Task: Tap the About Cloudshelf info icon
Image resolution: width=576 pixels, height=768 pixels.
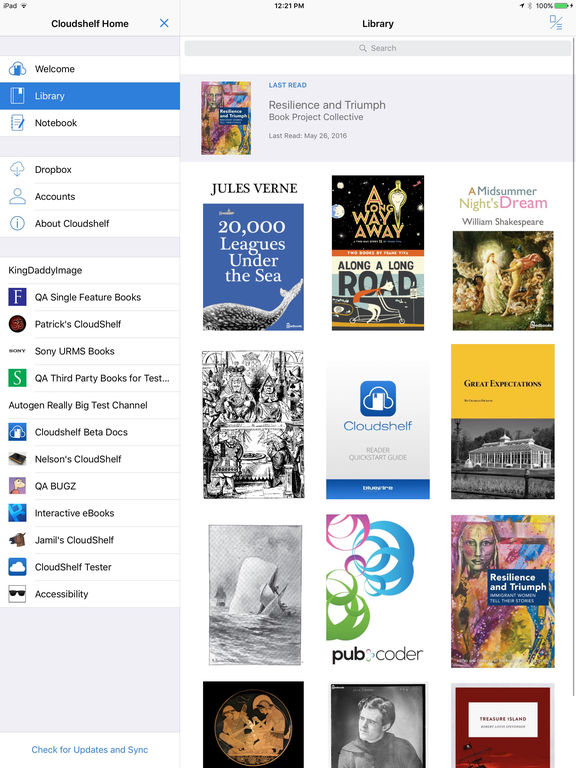Action: pyautogui.click(x=17, y=223)
